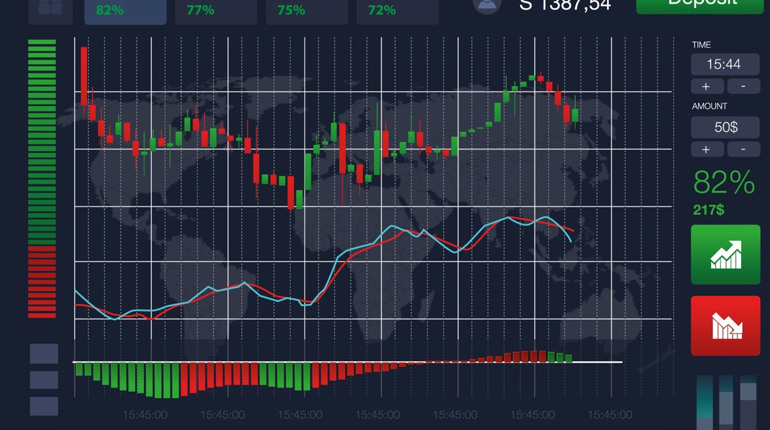Switch to the 75% asset tab
Screen dimensions: 770x430
(x=307, y=11)
